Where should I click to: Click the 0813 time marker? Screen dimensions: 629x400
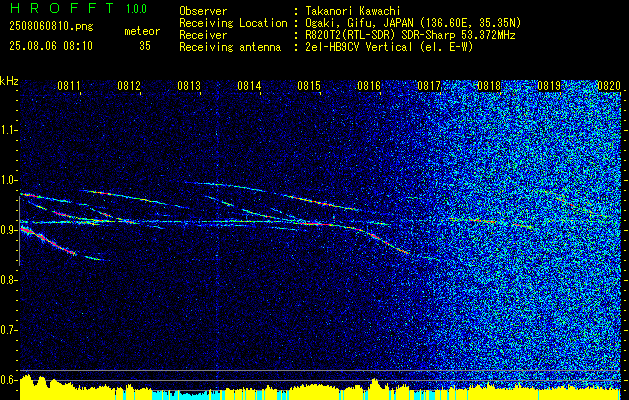click(x=189, y=85)
